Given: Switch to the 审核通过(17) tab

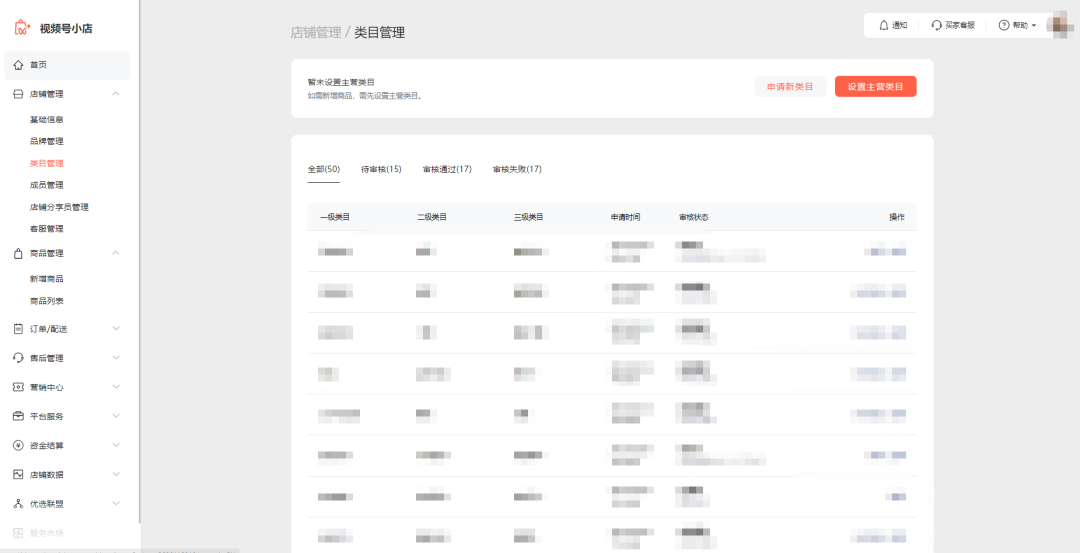Looking at the screenshot, I should (447, 169).
